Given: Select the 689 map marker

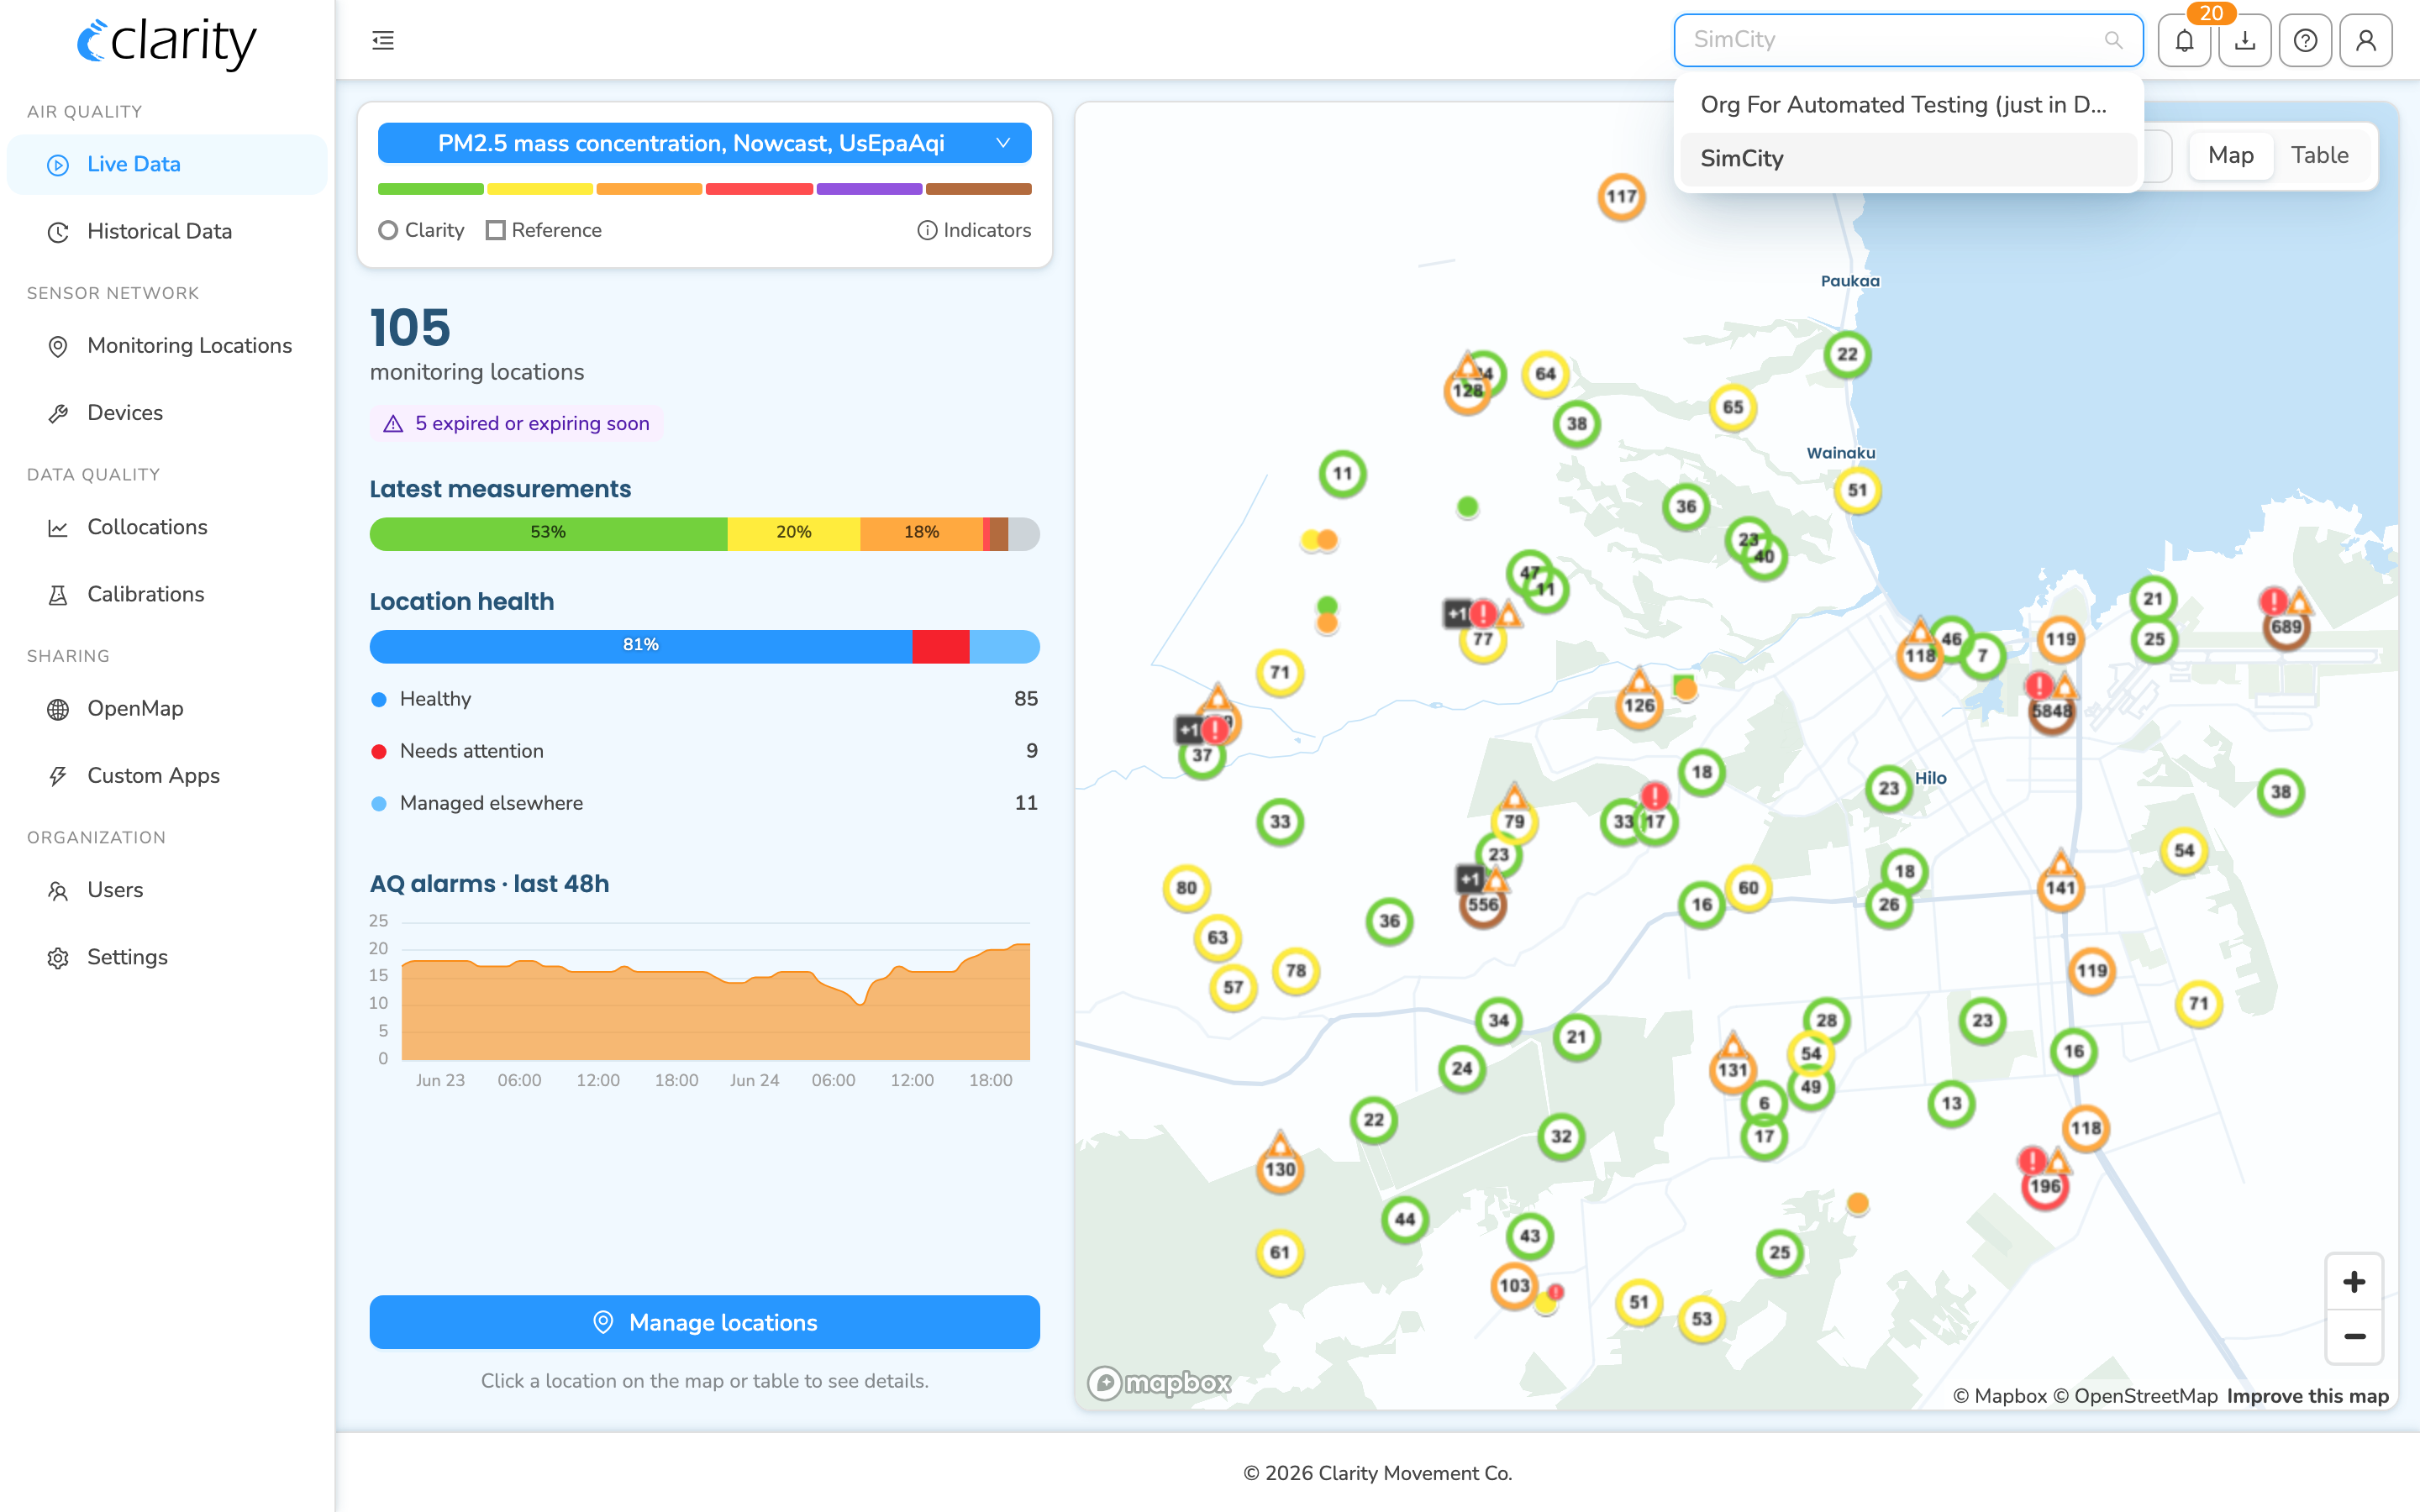Looking at the screenshot, I should [x=2286, y=627].
